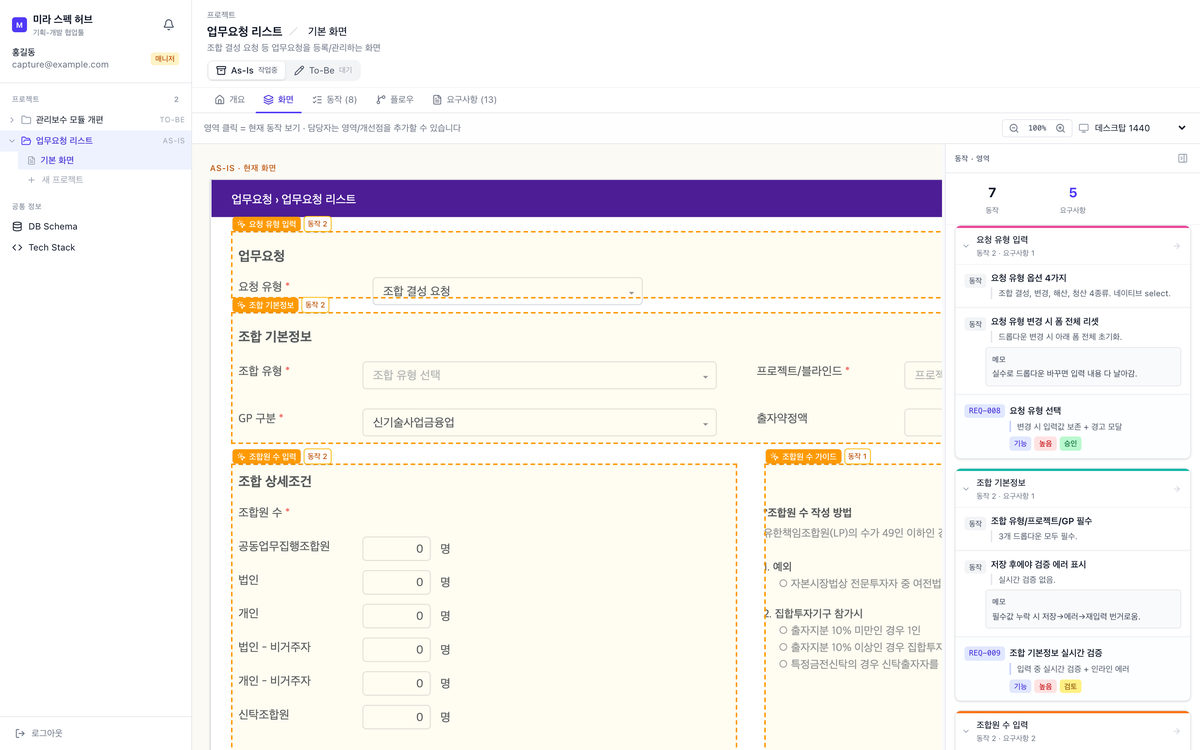Viewport: 1200px width, 750px height.
Task: Open the 요청 유형 select showing 조합 결성 요청
Action: (507, 291)
